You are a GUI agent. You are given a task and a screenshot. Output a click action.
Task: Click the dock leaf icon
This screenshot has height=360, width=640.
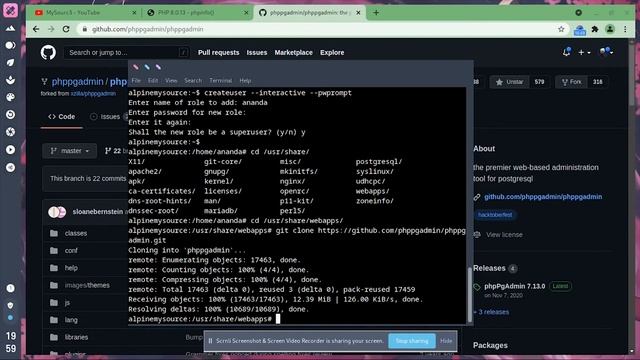pyautogui.click(x=10, y=62)
